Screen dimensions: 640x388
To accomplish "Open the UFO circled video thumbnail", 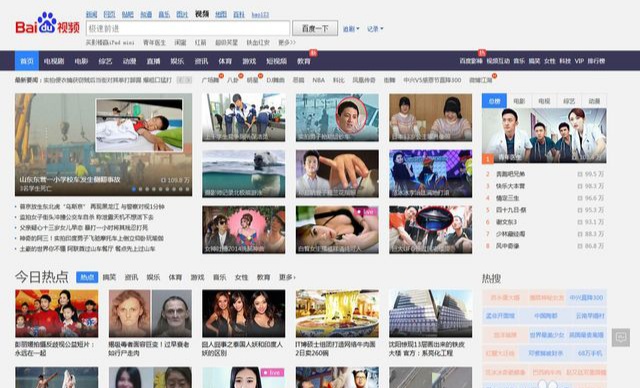I will pyautogui.click(x=431, y=230).
